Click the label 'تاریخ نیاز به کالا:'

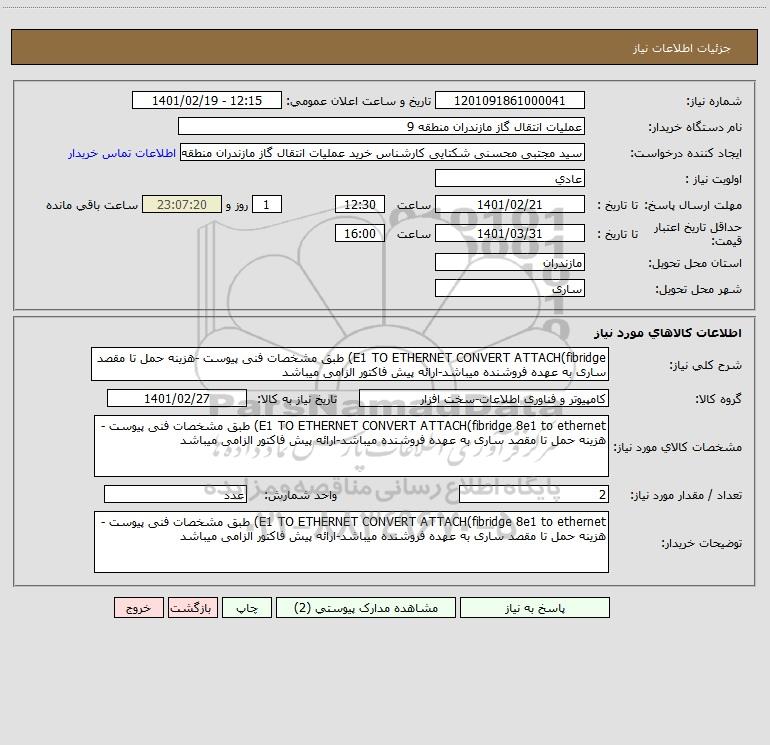pyautogui.click(x=298, y=400)
